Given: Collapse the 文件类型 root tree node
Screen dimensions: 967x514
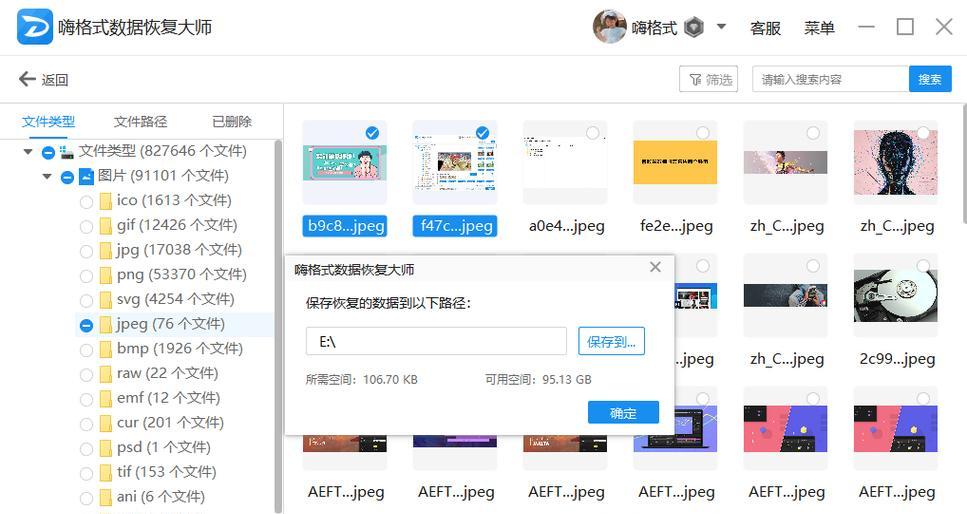Looking at the screenshot, I should click(x=28, y=151).
